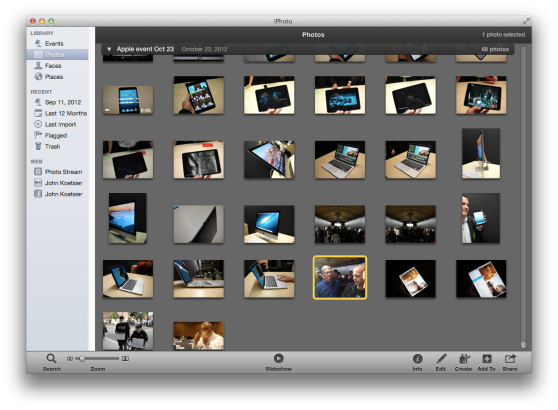Click the Edit pencil icon
The image size is (558, 410).
[x=441, y=358]
